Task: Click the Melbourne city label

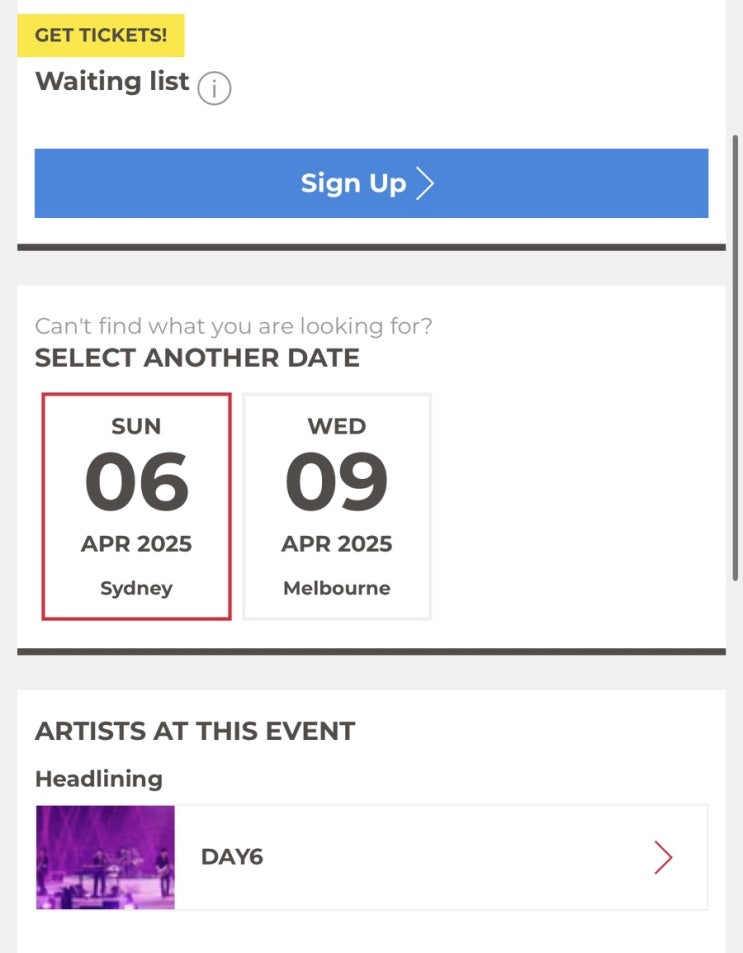Action: point(337,588)
